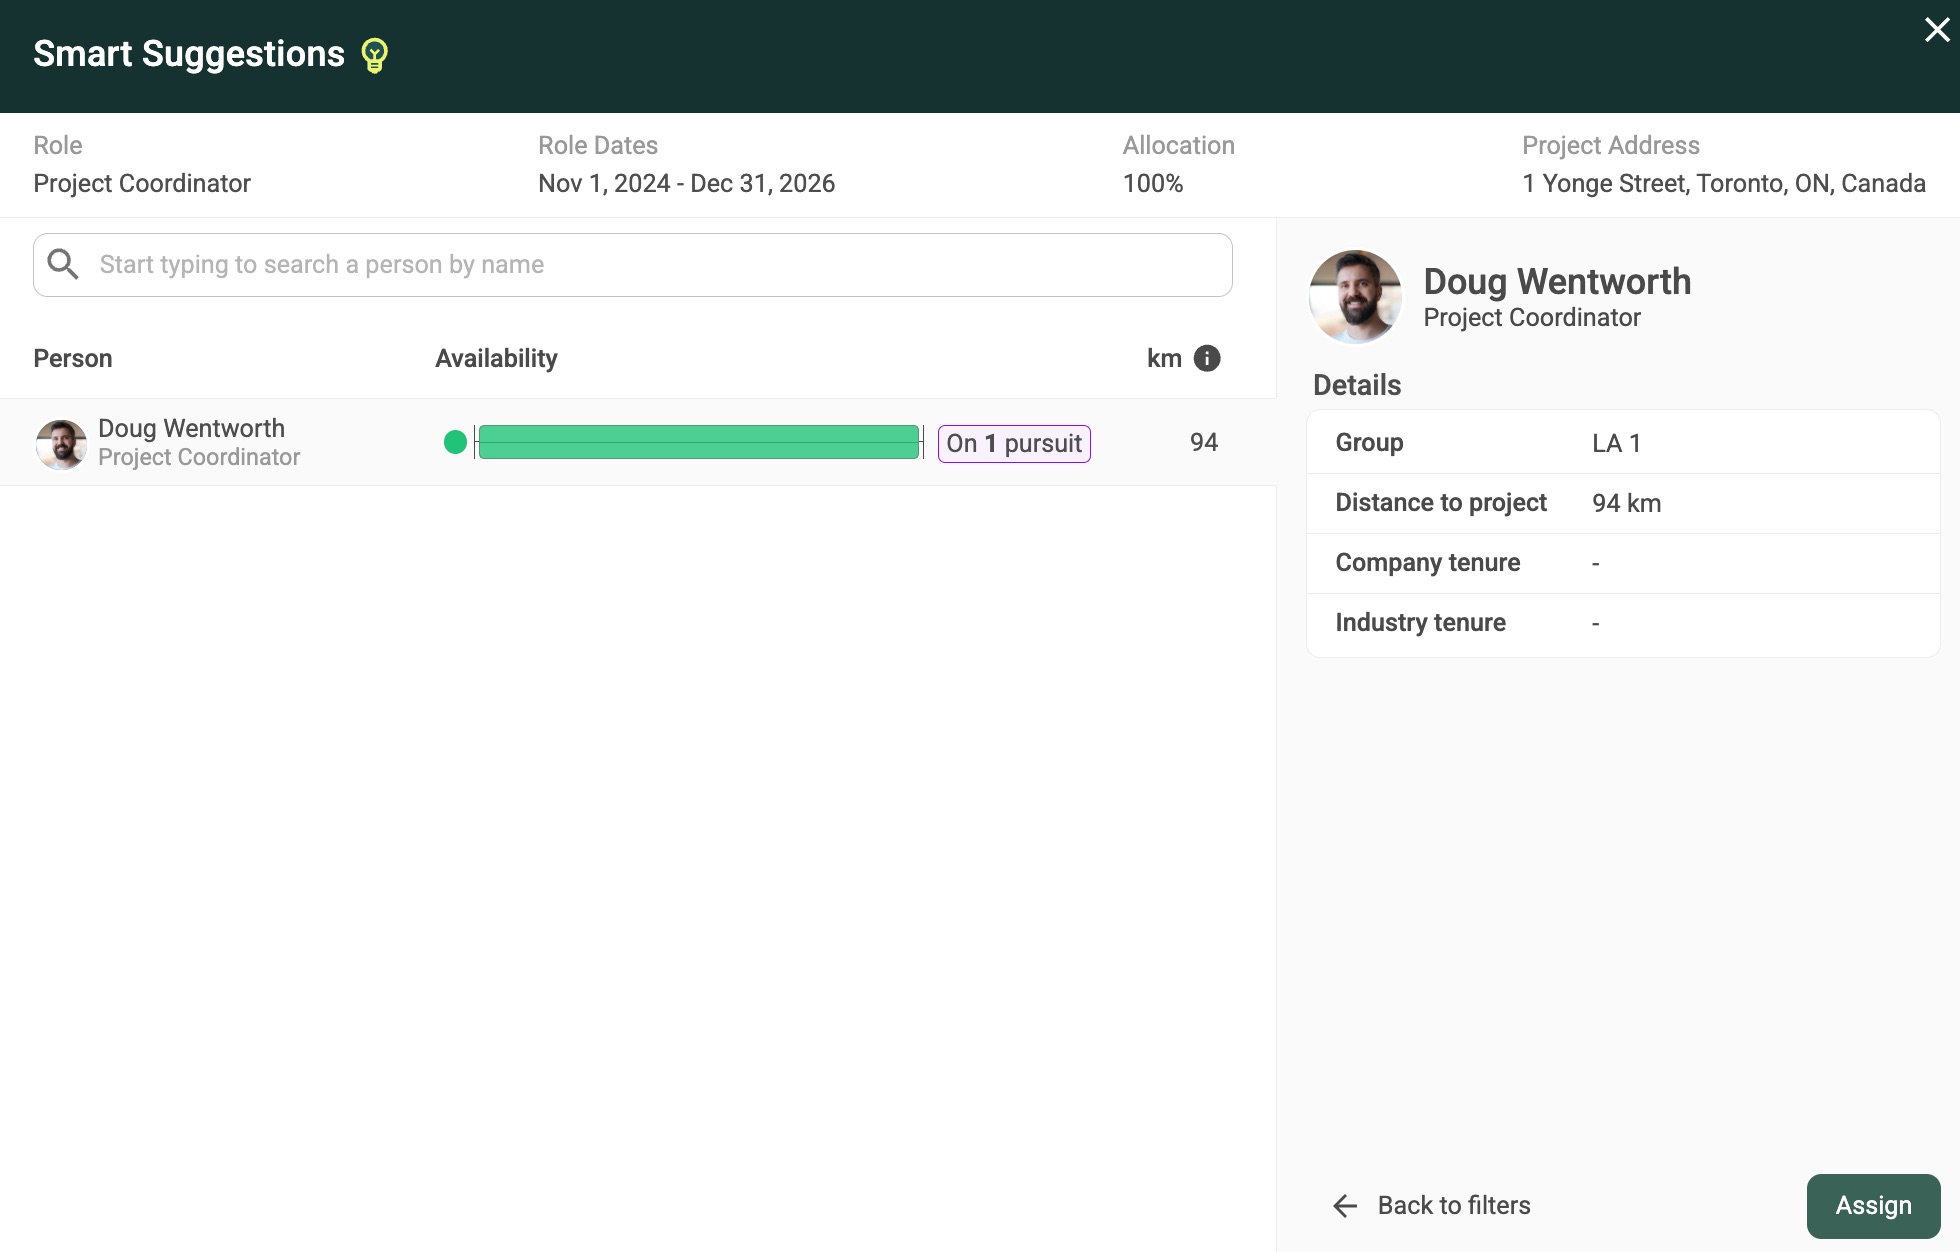The height and width of the screenshot is (1252, 1960).
Task: Click the magnifier search icon
Action: pos(63,264)
